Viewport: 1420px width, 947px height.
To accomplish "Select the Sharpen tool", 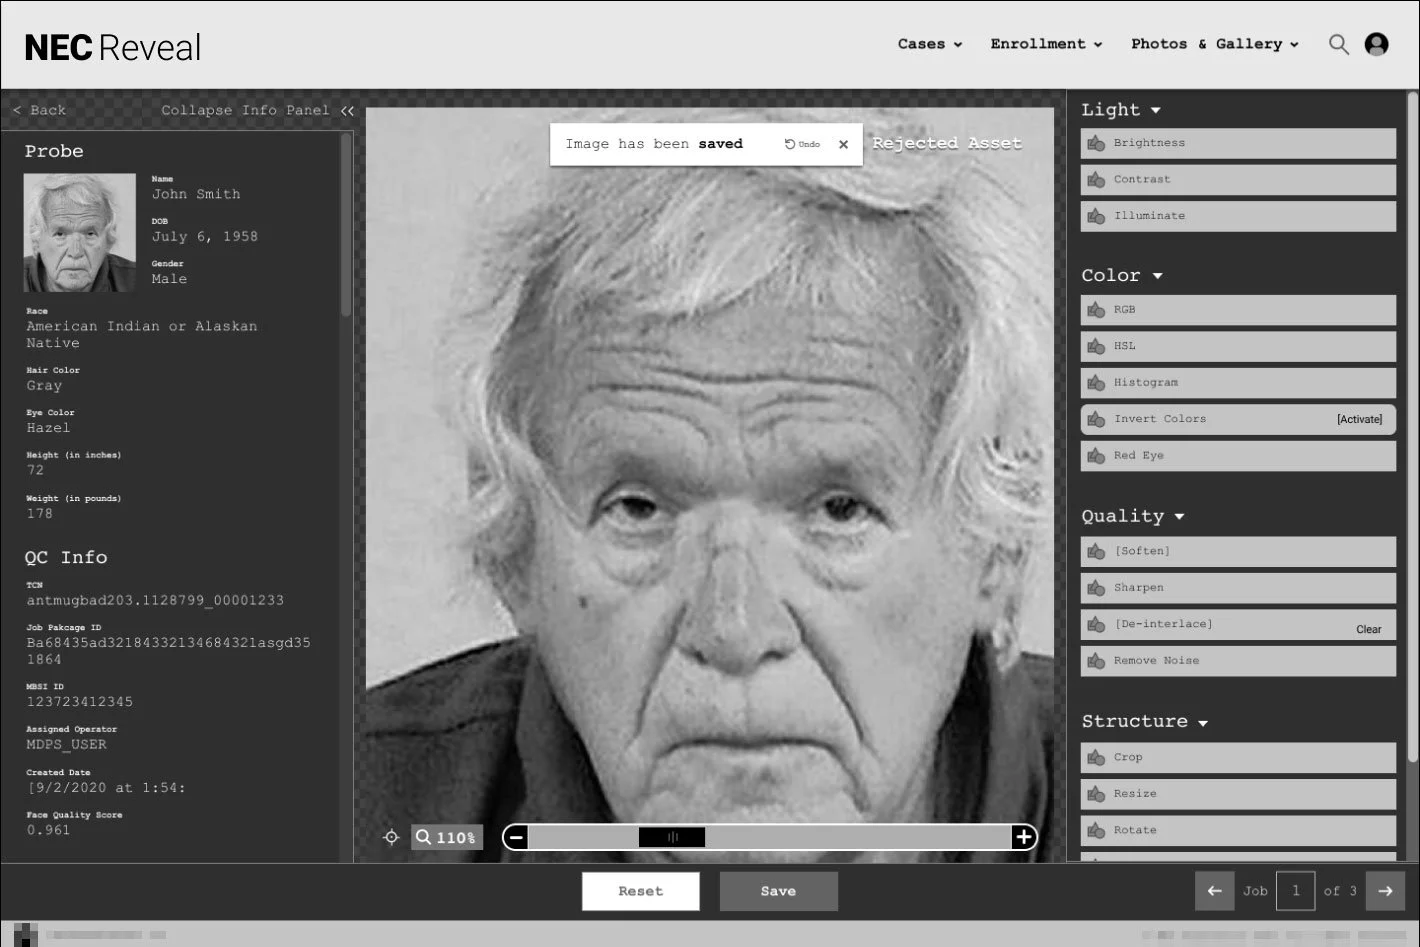I will click(x=1238, y=588).
